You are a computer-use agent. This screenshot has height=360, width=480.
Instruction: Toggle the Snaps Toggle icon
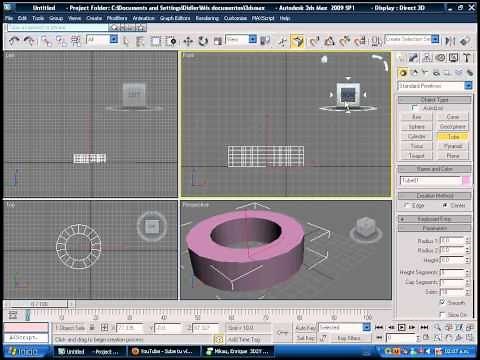[314, 41]
